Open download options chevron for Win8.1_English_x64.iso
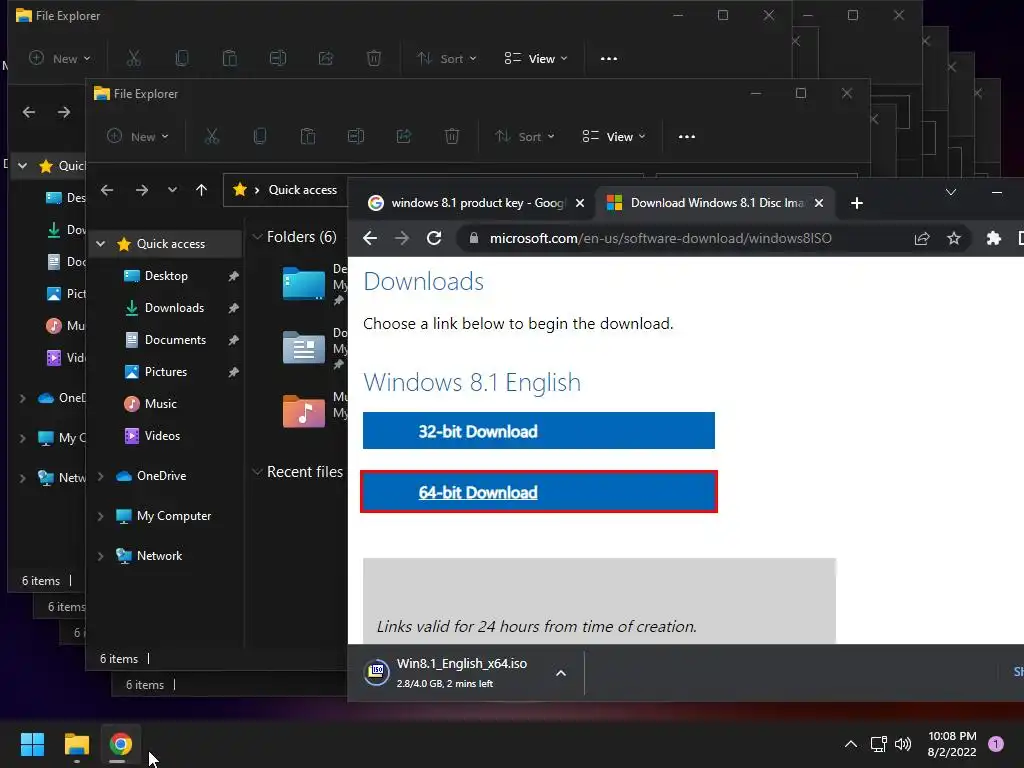1024x768 pixels. pyautogui.click(x=561, y=673)
